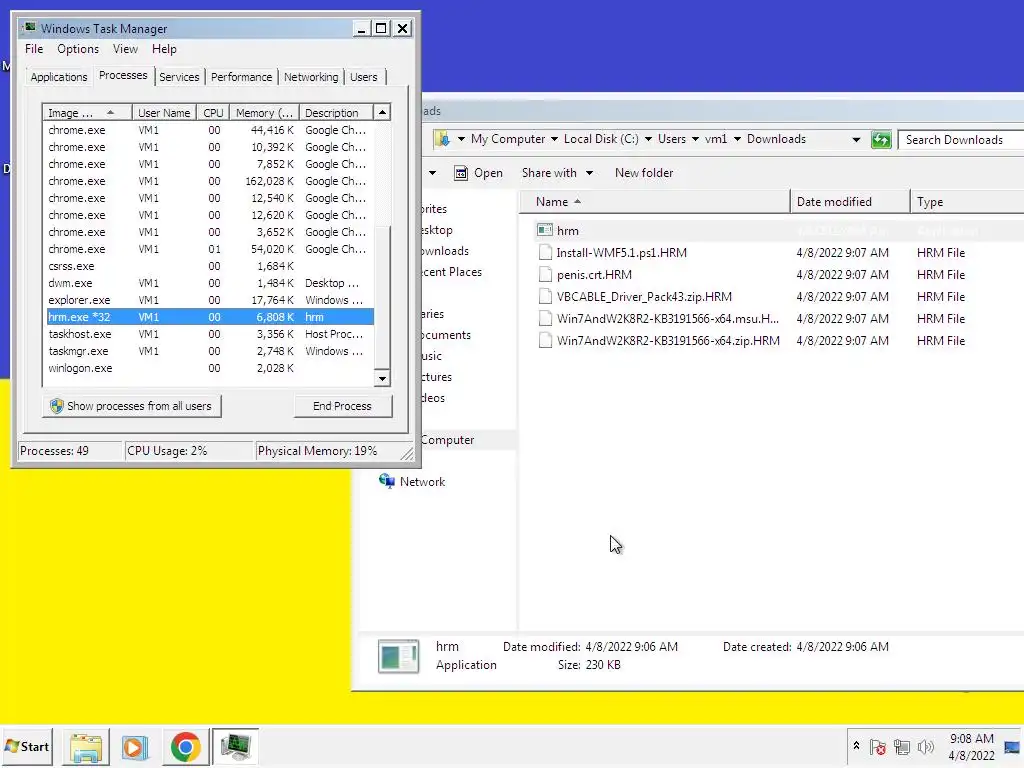
Task: Open the Share with dropdown
Action: coord(557,173)
